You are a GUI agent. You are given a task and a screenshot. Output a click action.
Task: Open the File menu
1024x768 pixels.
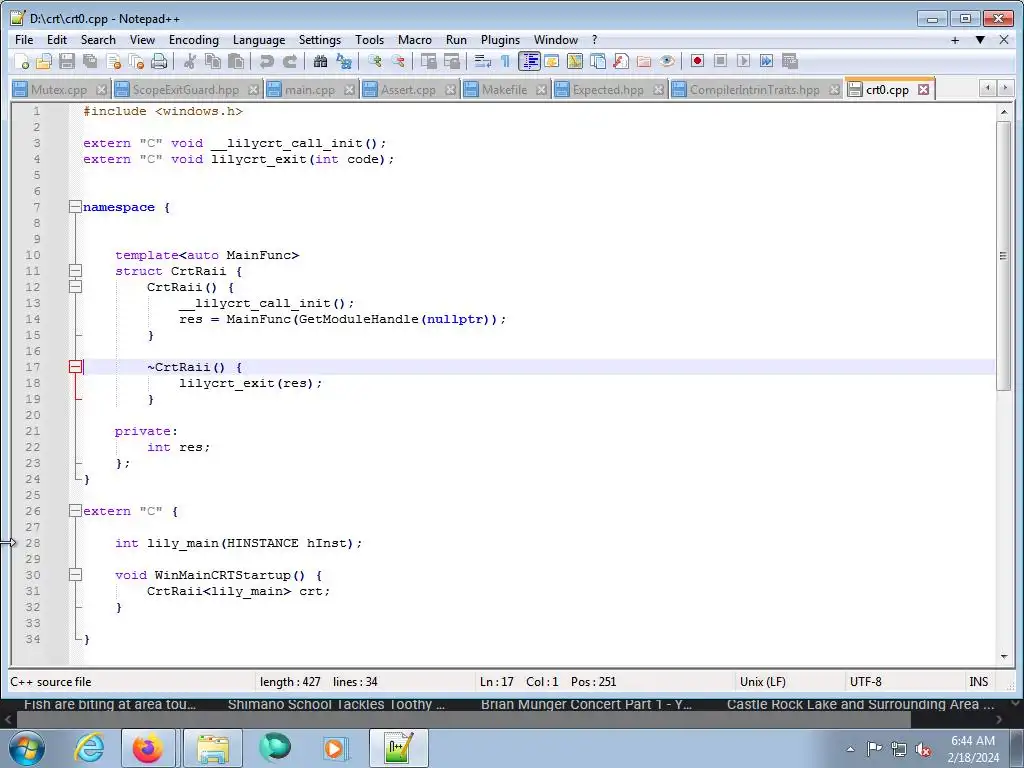pyautogui.click(x=24, y=40)
